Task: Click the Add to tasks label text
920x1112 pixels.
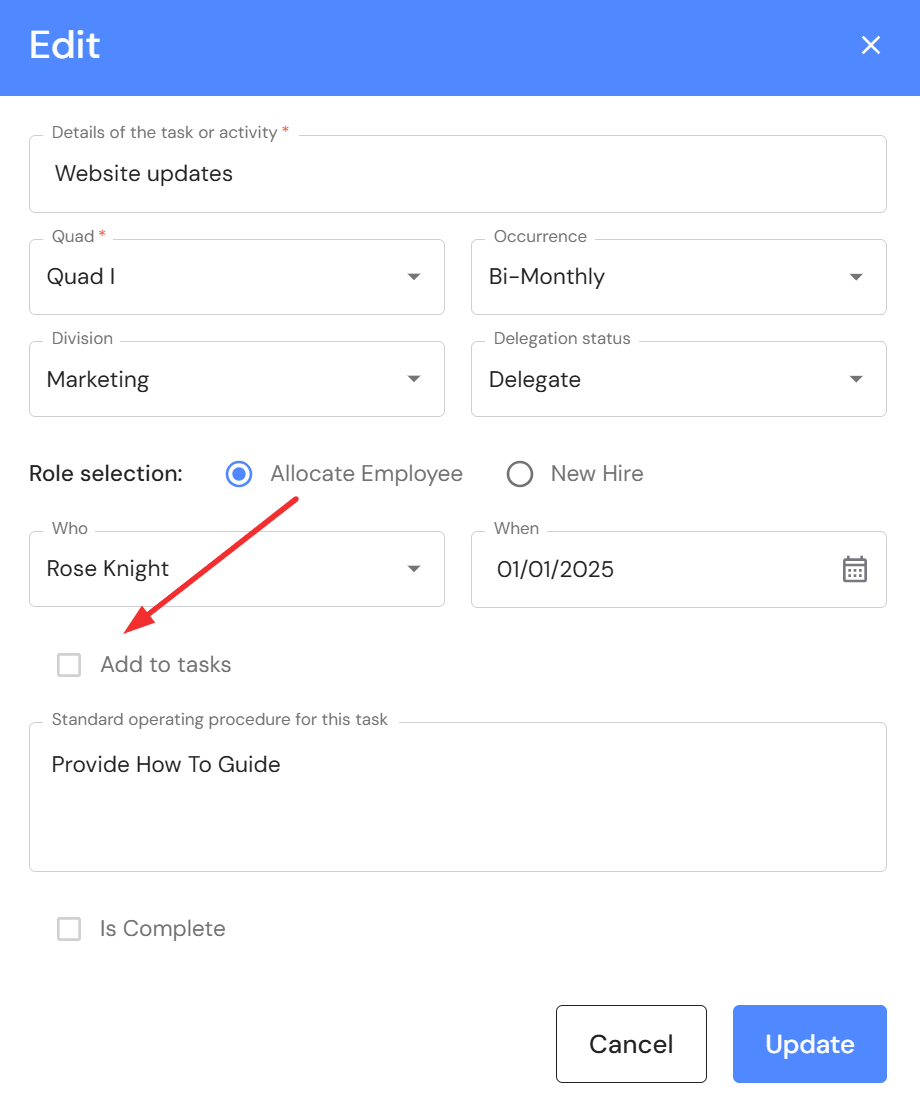Action: (166, 665)
